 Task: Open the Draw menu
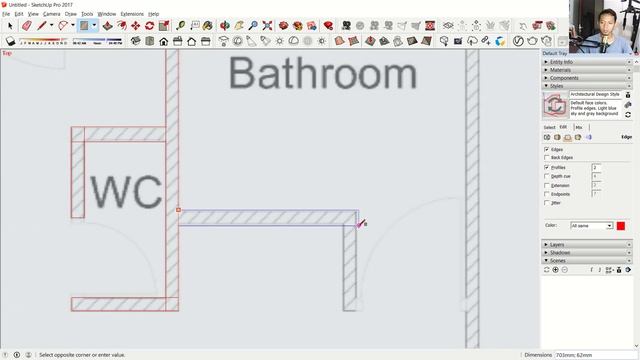71,14
